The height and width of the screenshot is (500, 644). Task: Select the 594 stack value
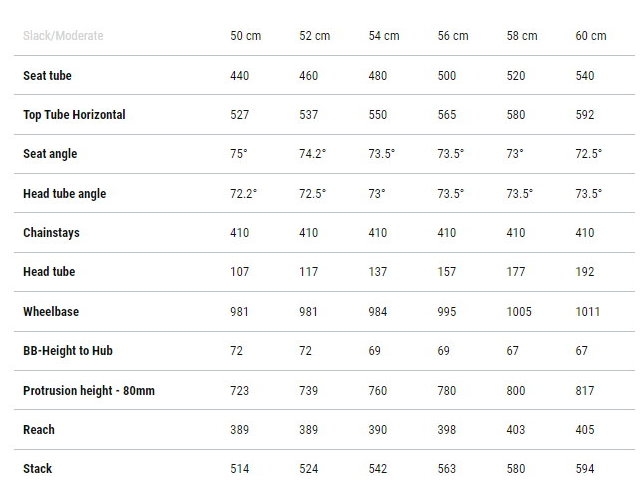point(585,469)
